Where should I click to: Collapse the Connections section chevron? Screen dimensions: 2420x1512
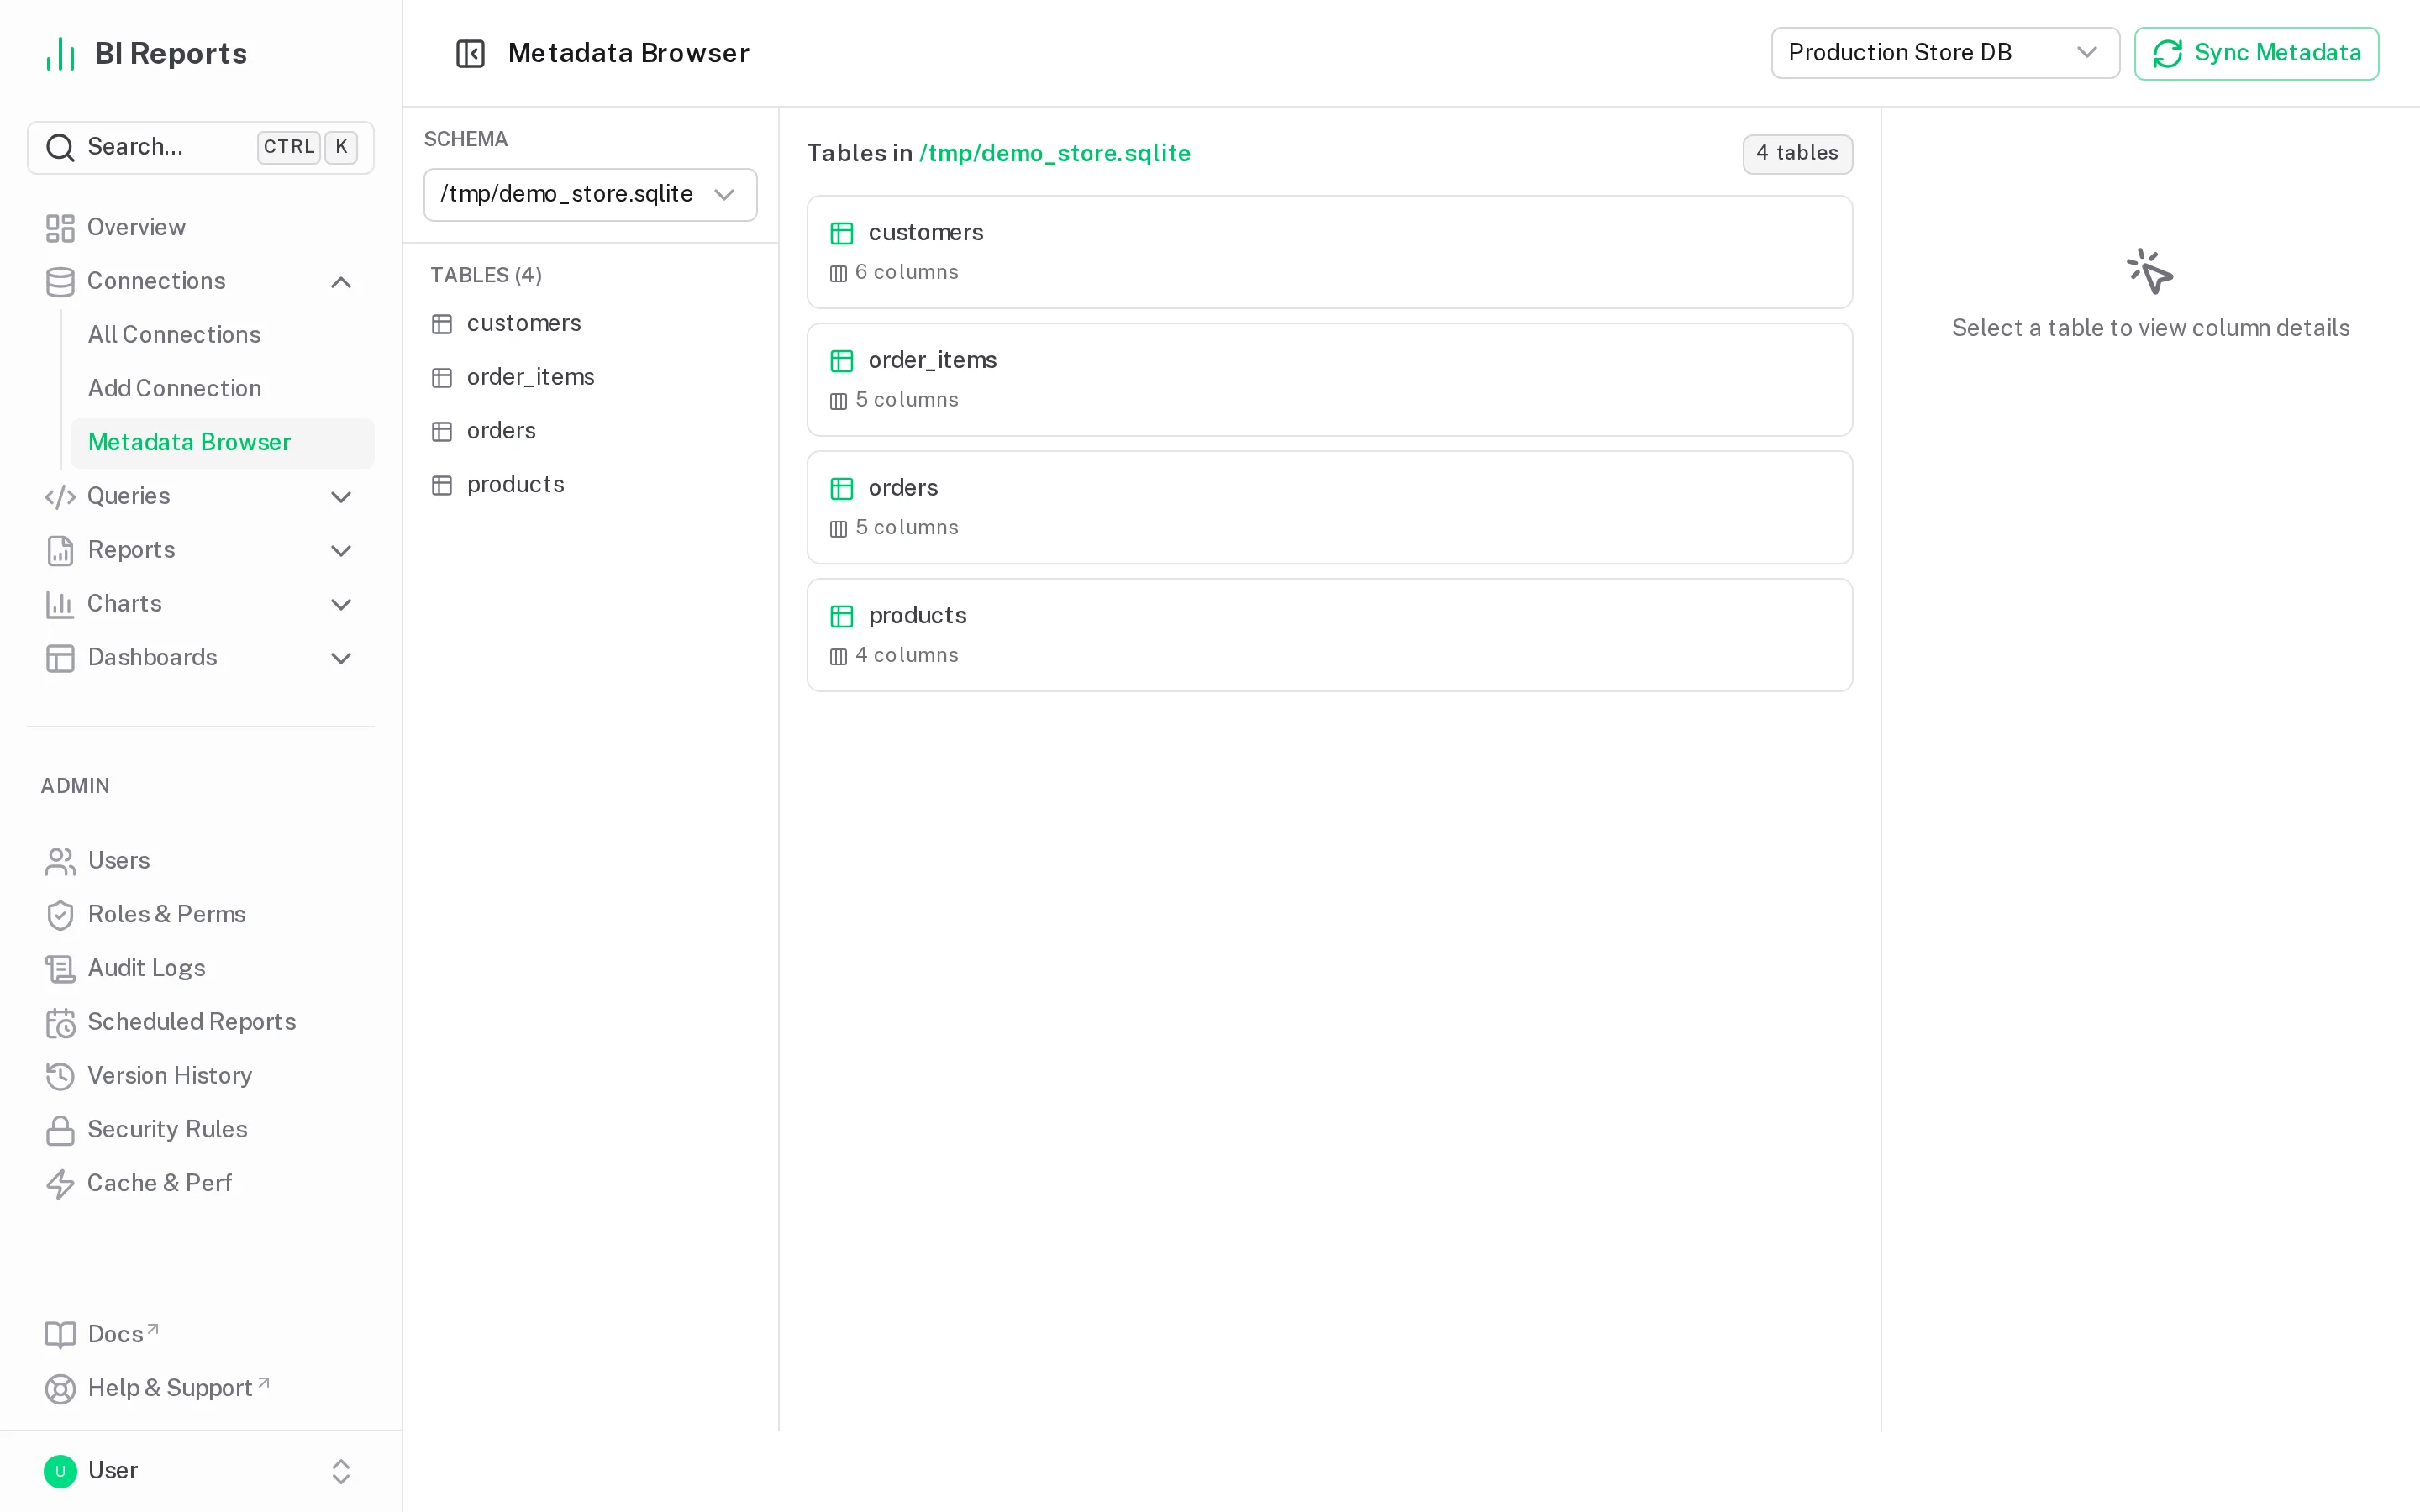coord(341,282)
